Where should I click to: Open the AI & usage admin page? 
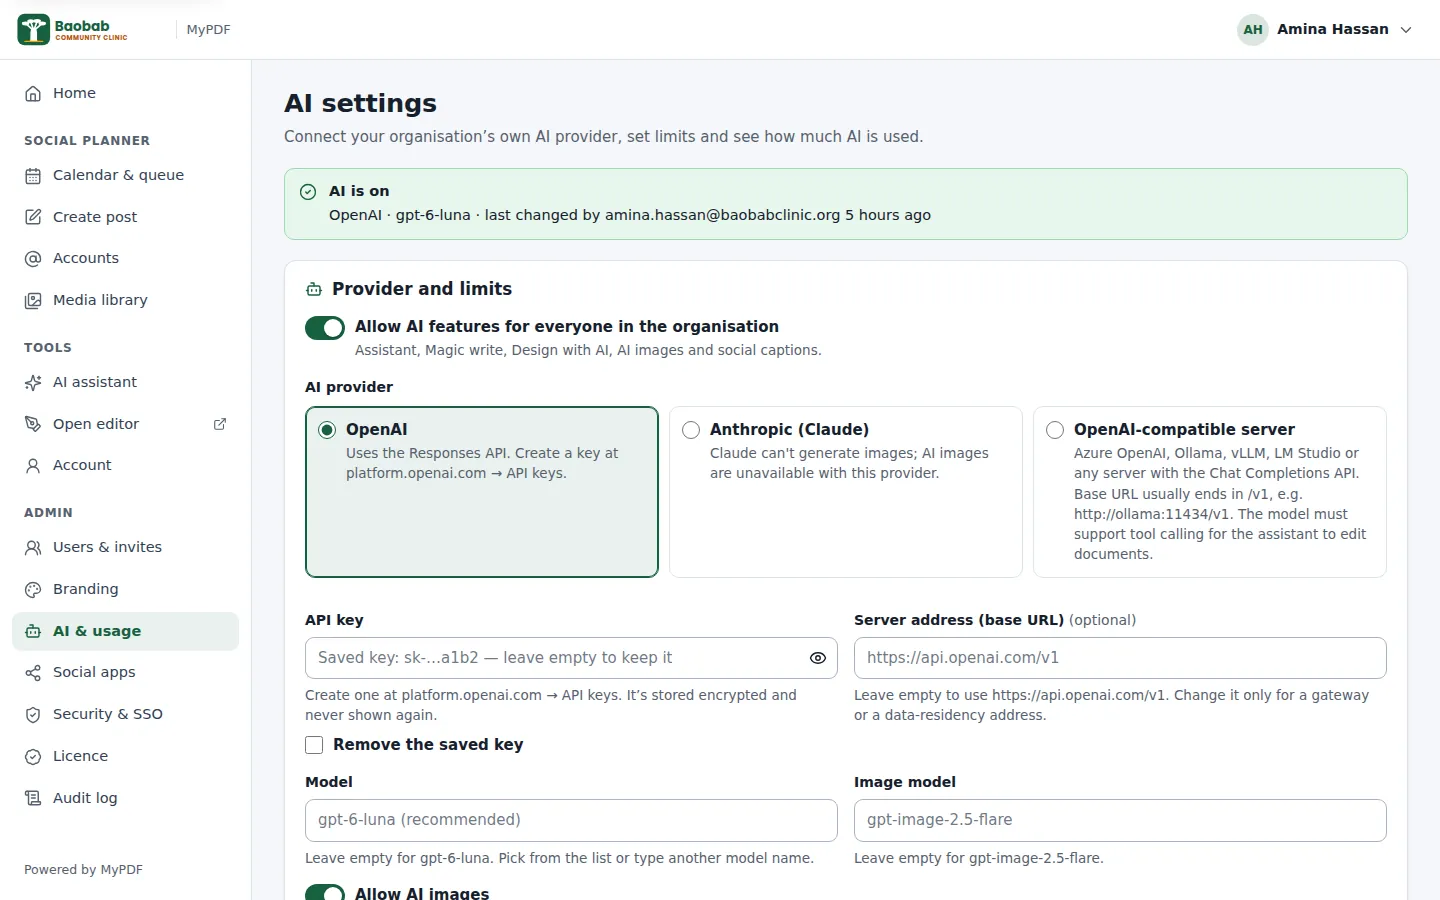click(x=126, y=631)
